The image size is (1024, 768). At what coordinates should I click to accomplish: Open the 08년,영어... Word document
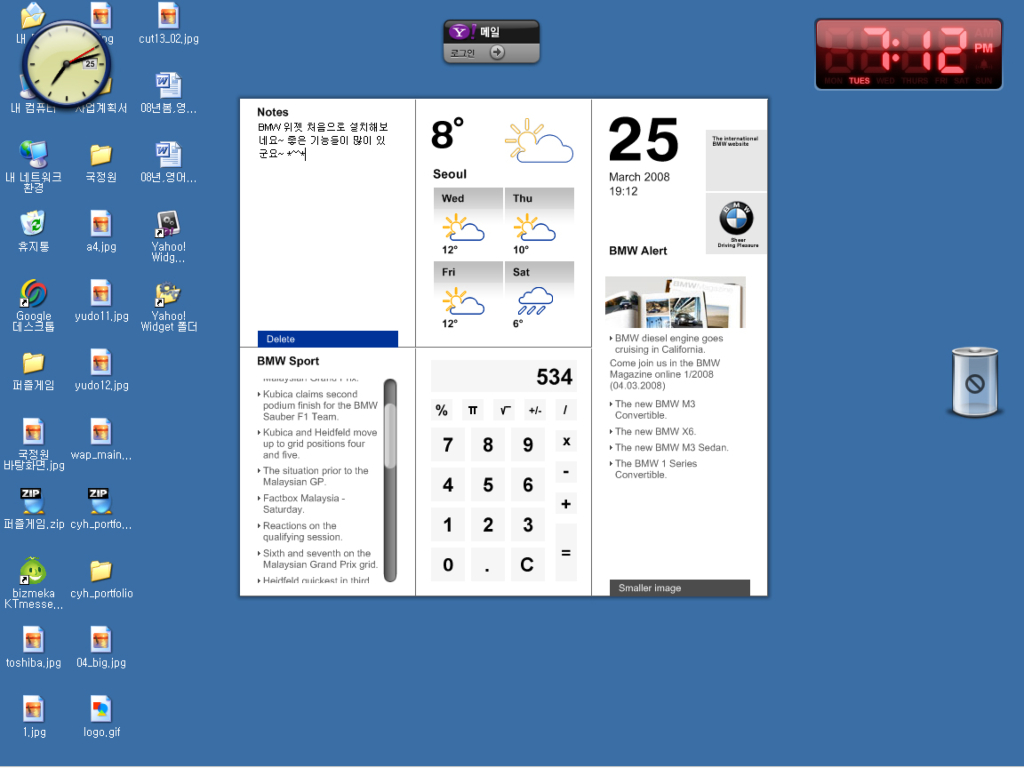coord(168,162)
